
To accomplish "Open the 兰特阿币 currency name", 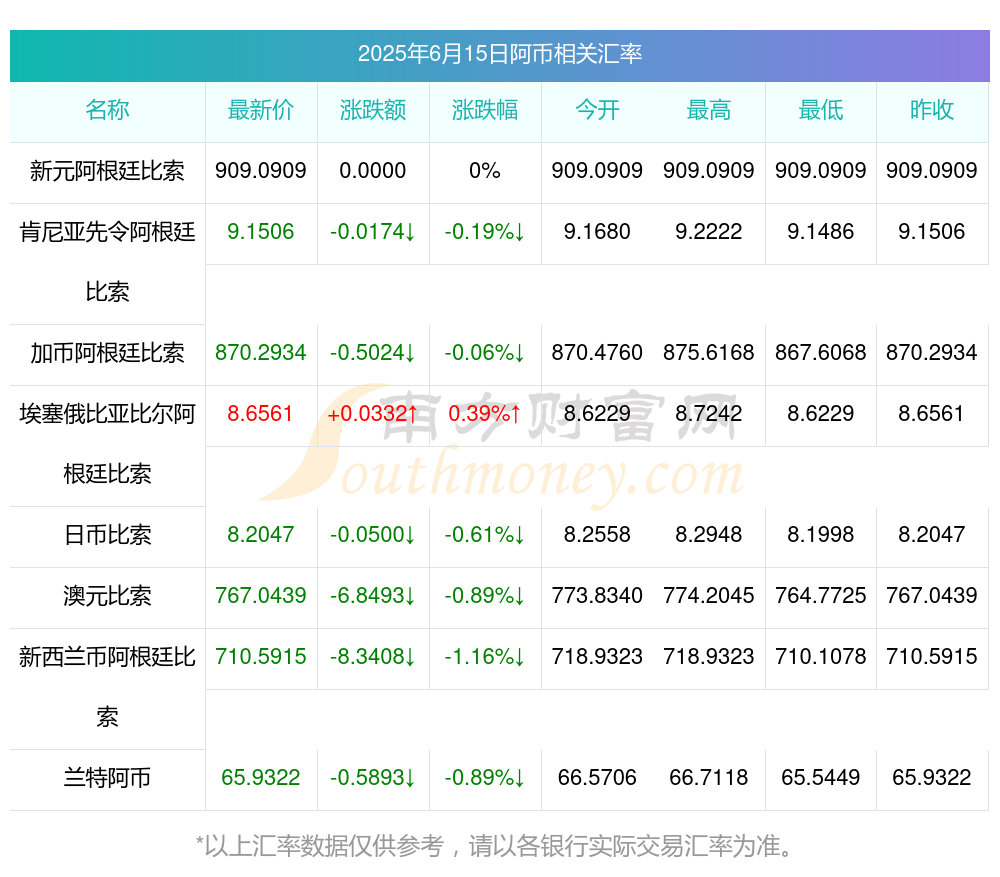I will (107, 778).
